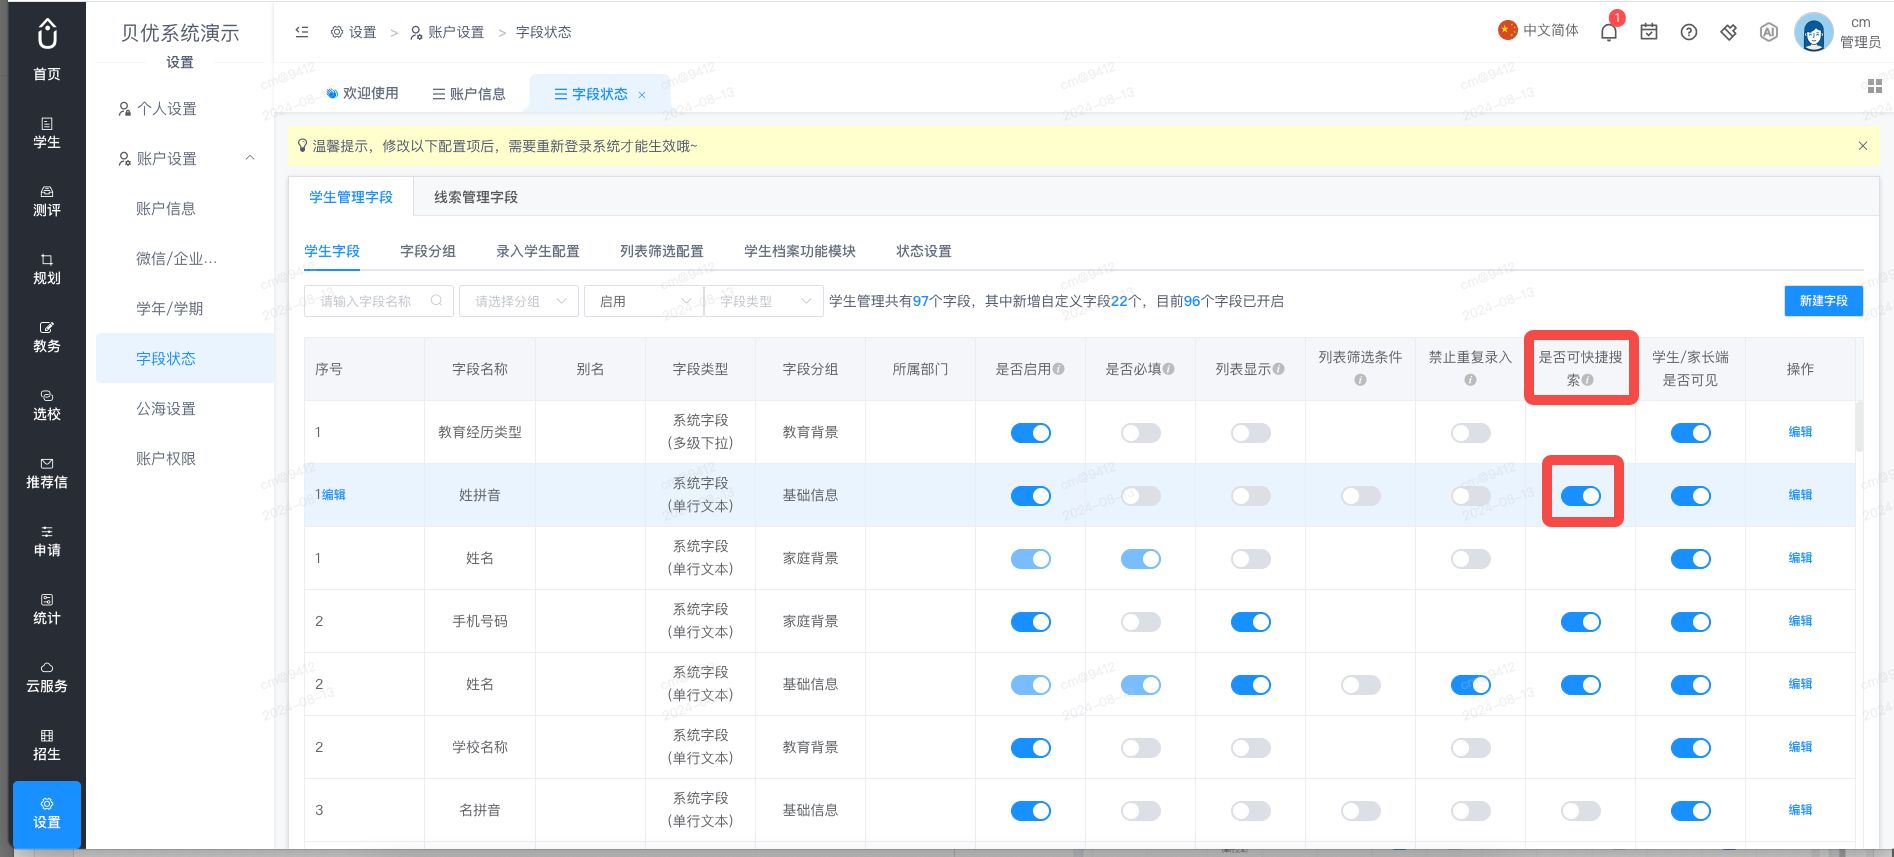The image size is (1894, 857).
Task: Open 统计 in left navigation
Action: (x=46, y=609)
